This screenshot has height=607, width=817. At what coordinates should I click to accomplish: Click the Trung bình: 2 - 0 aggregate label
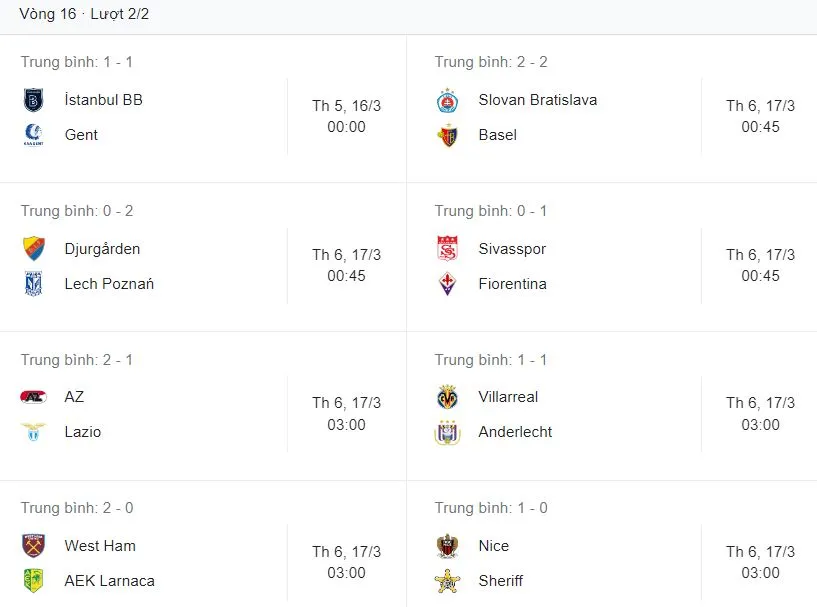pyautogui.click(x=77, y=508)
